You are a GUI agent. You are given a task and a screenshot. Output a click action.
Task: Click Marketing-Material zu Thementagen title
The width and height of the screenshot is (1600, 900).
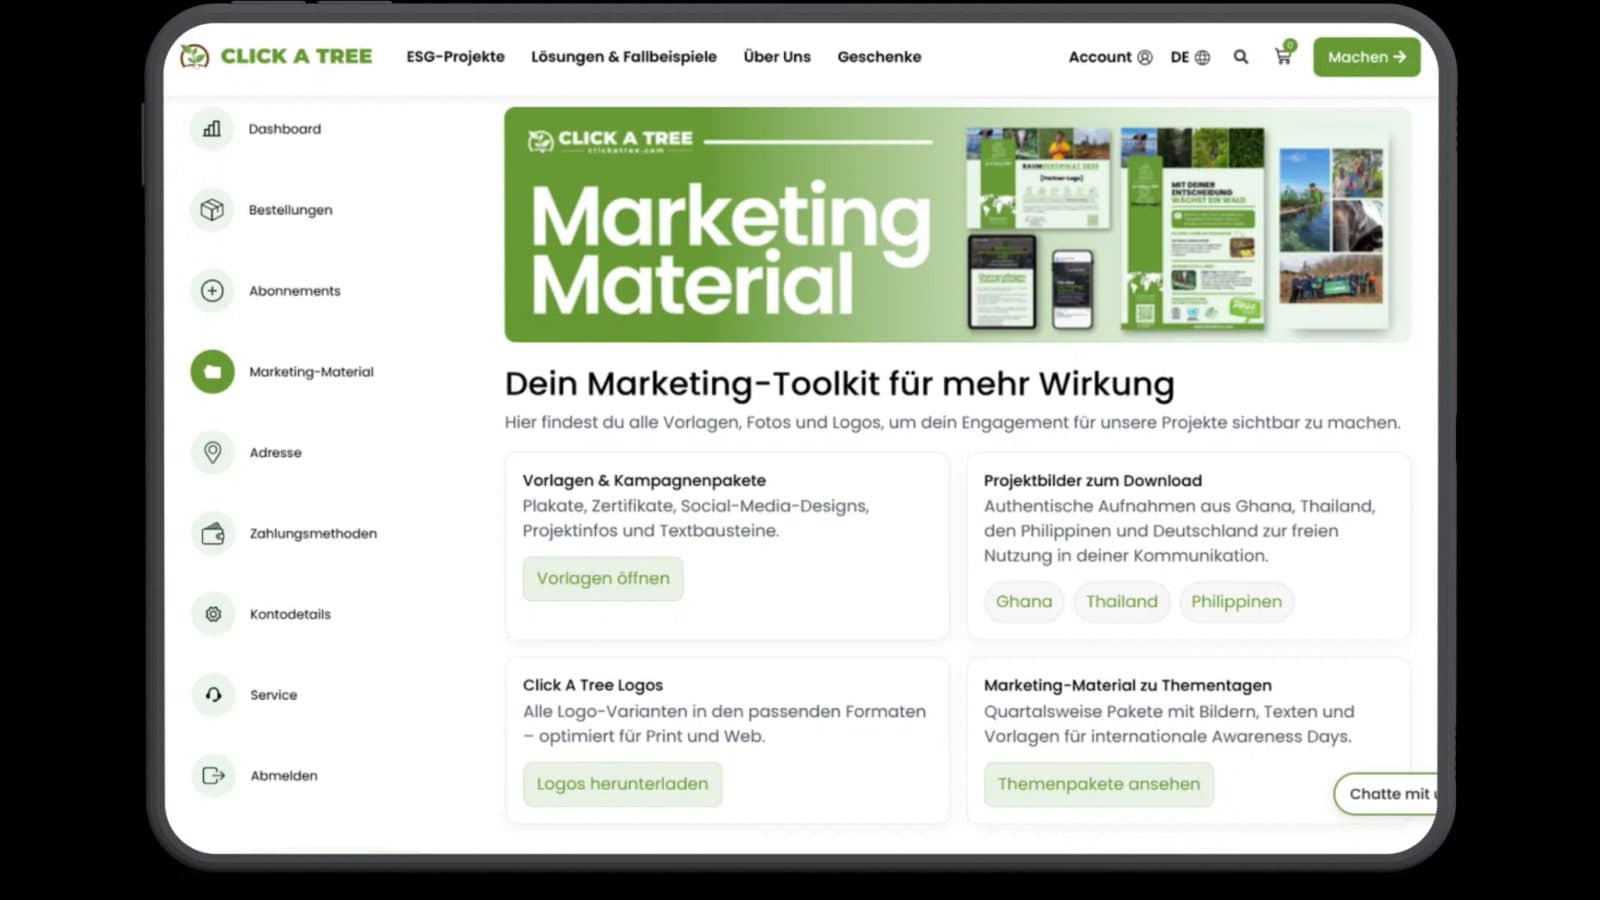click(1128, 685)
